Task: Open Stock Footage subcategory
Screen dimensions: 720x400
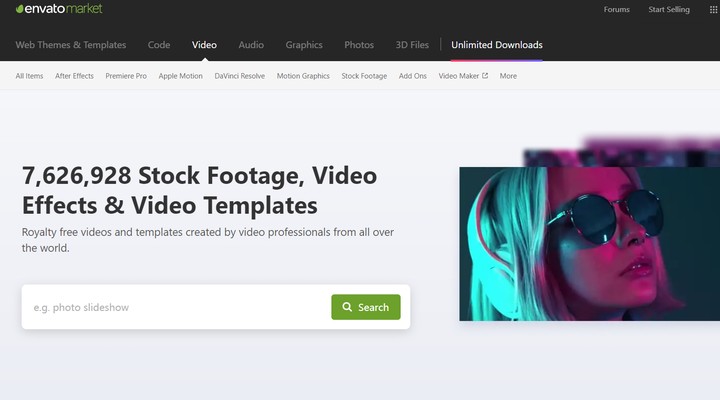Action: coord(364,76)
